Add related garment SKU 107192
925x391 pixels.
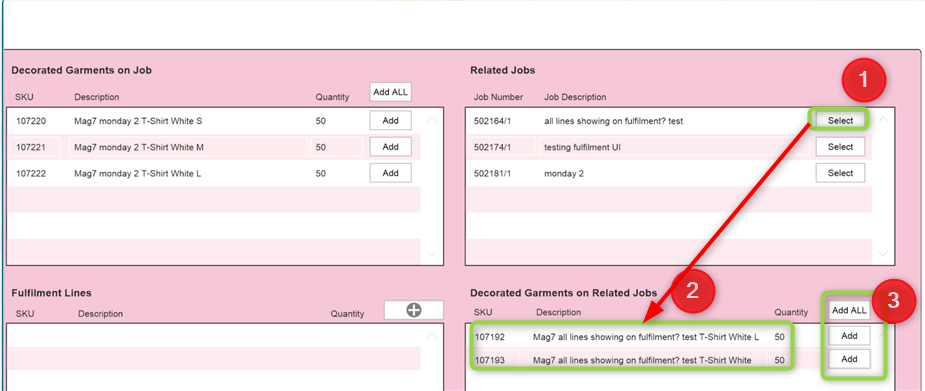pos(849,336)
